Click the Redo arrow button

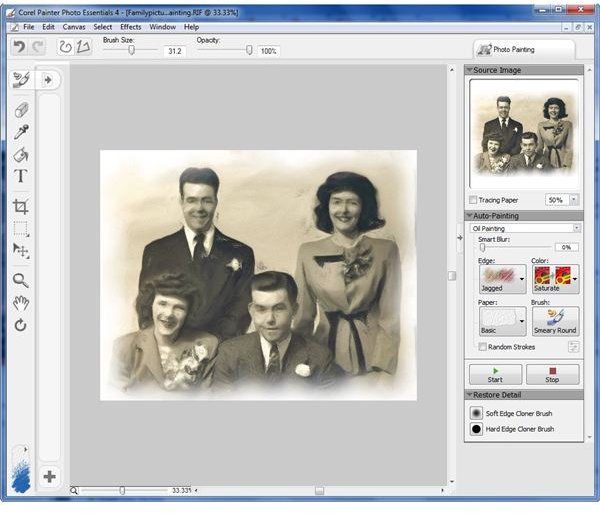[38, 47]
